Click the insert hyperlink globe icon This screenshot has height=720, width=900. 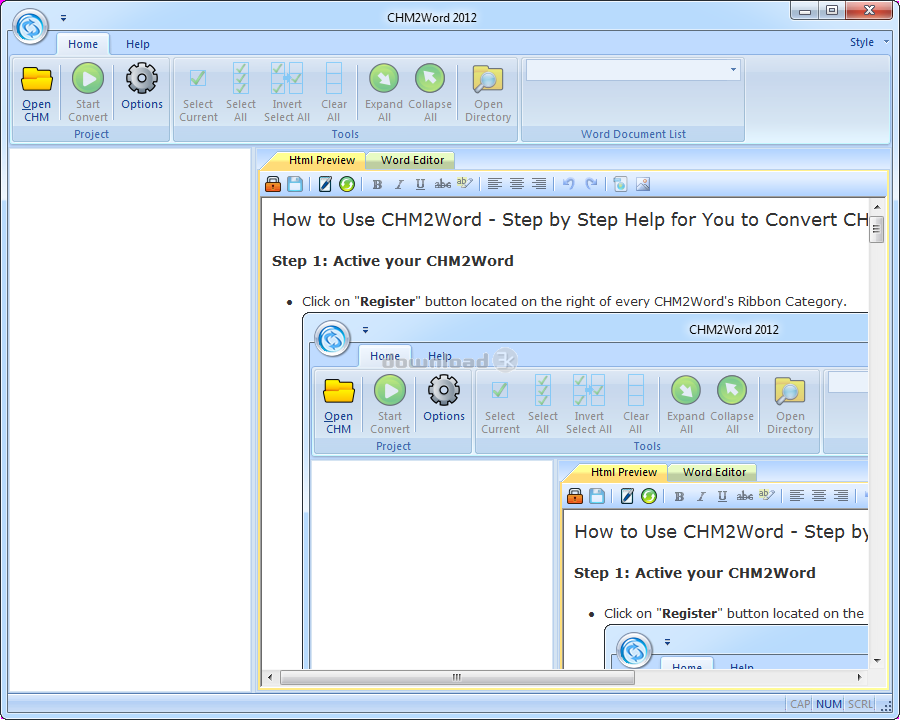pos(620,184)
